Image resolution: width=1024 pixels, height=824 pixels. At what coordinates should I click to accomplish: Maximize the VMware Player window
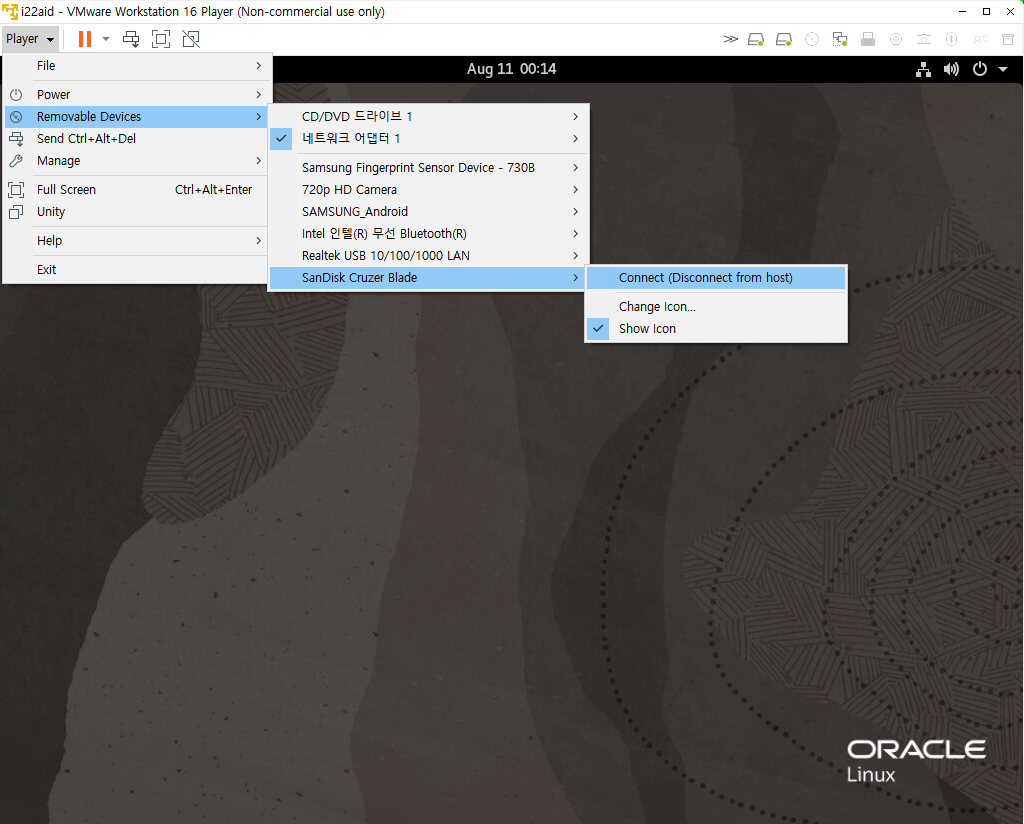[x=986, y=12]
